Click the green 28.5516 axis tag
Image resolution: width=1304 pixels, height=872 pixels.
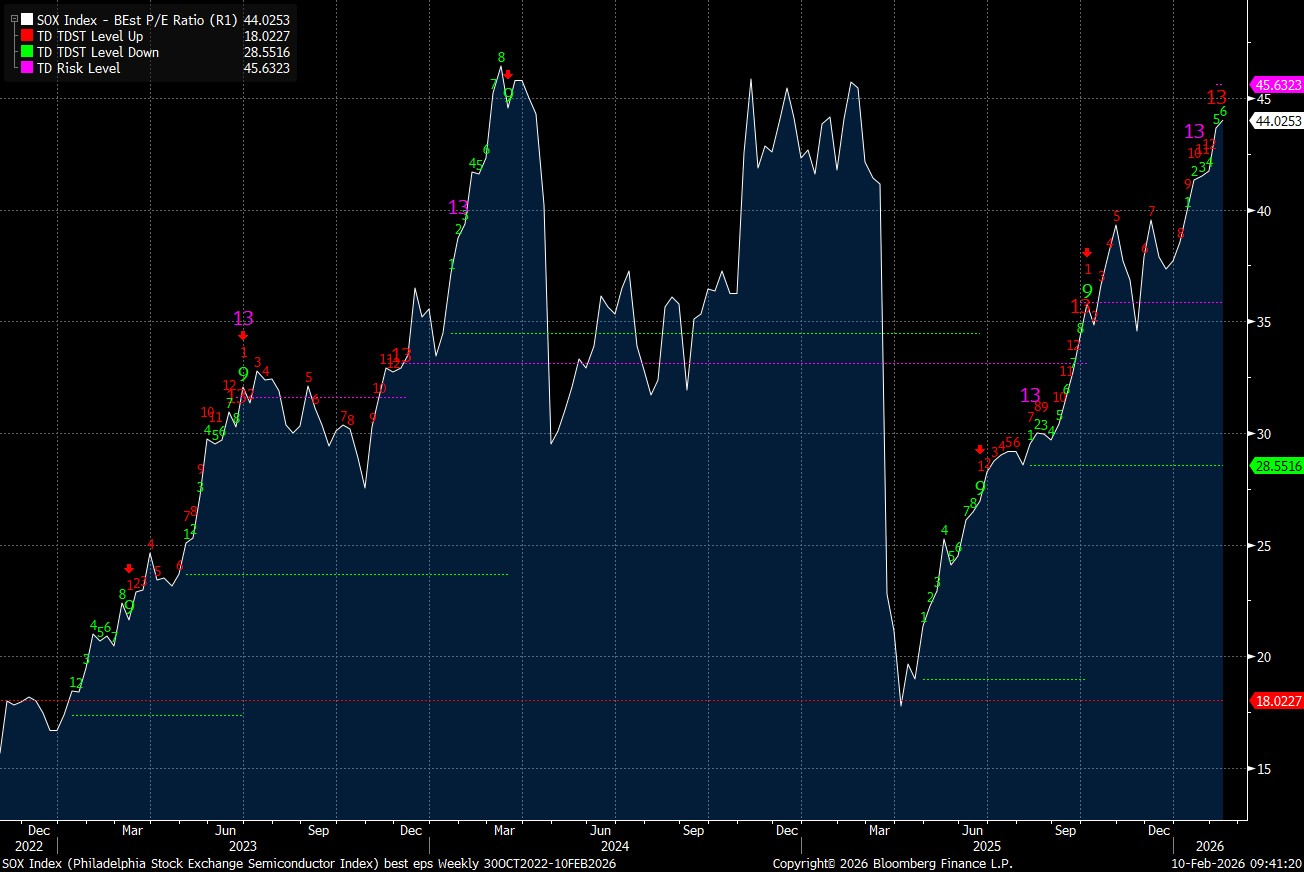(x=1277, y=466)
